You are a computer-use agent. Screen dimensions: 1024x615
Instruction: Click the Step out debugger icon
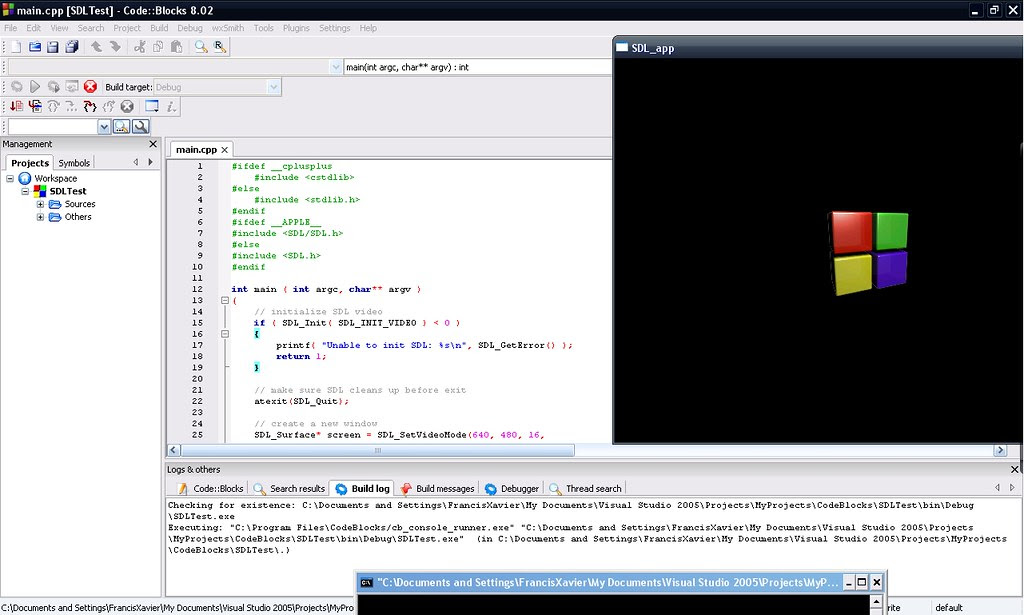pos(108,106)
